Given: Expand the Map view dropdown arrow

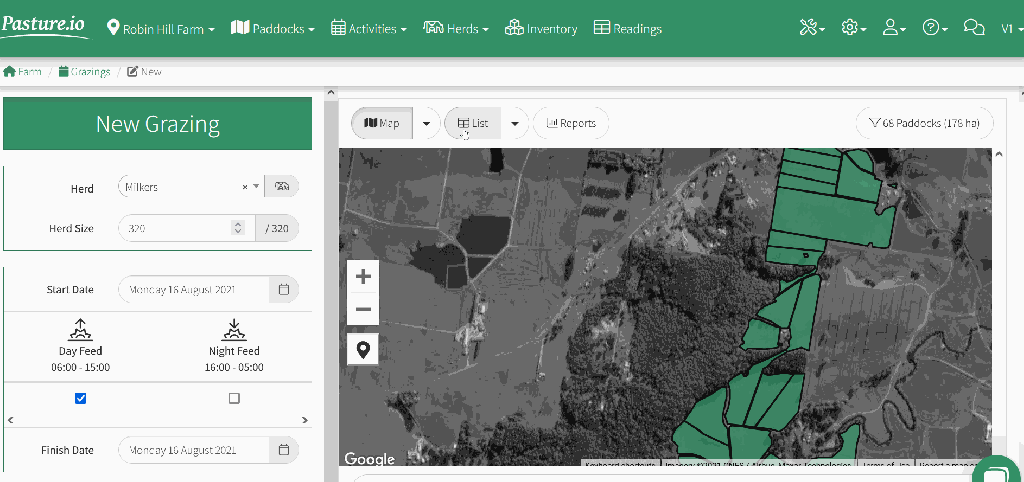Looking at the screenshot, I should 427,123.
